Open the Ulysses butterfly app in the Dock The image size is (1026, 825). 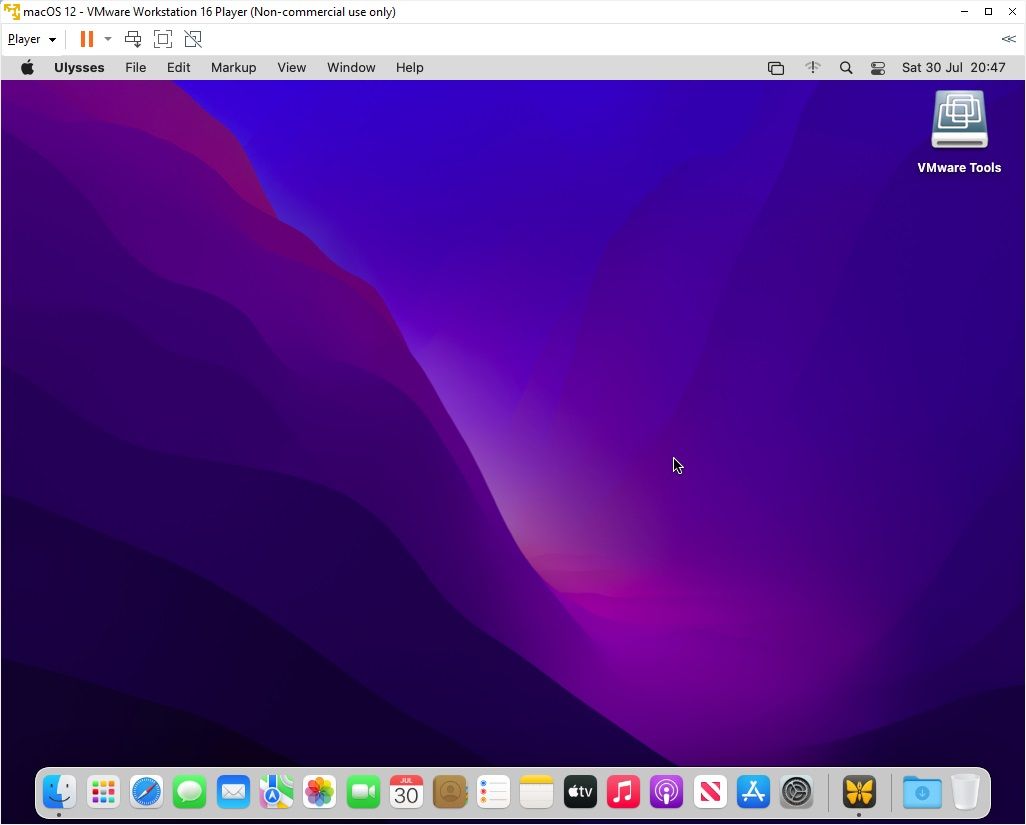(858, 791)
